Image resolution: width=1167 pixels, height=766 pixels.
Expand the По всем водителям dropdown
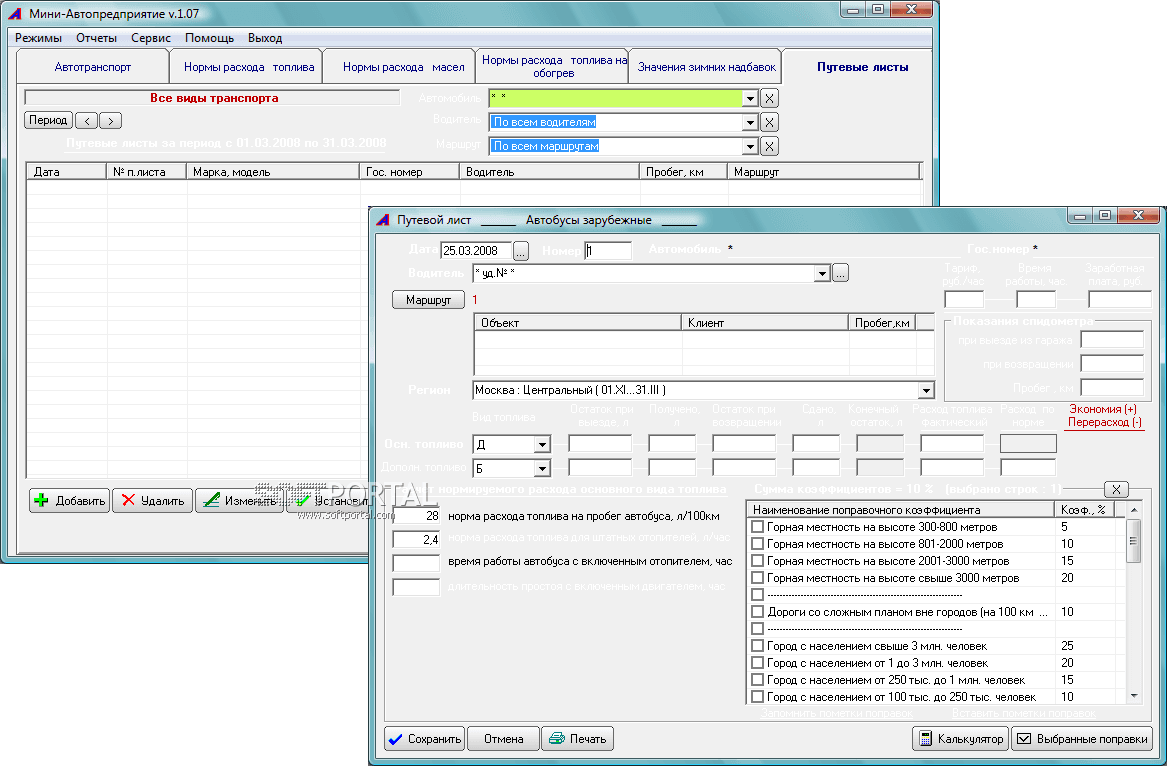(750, 122)
